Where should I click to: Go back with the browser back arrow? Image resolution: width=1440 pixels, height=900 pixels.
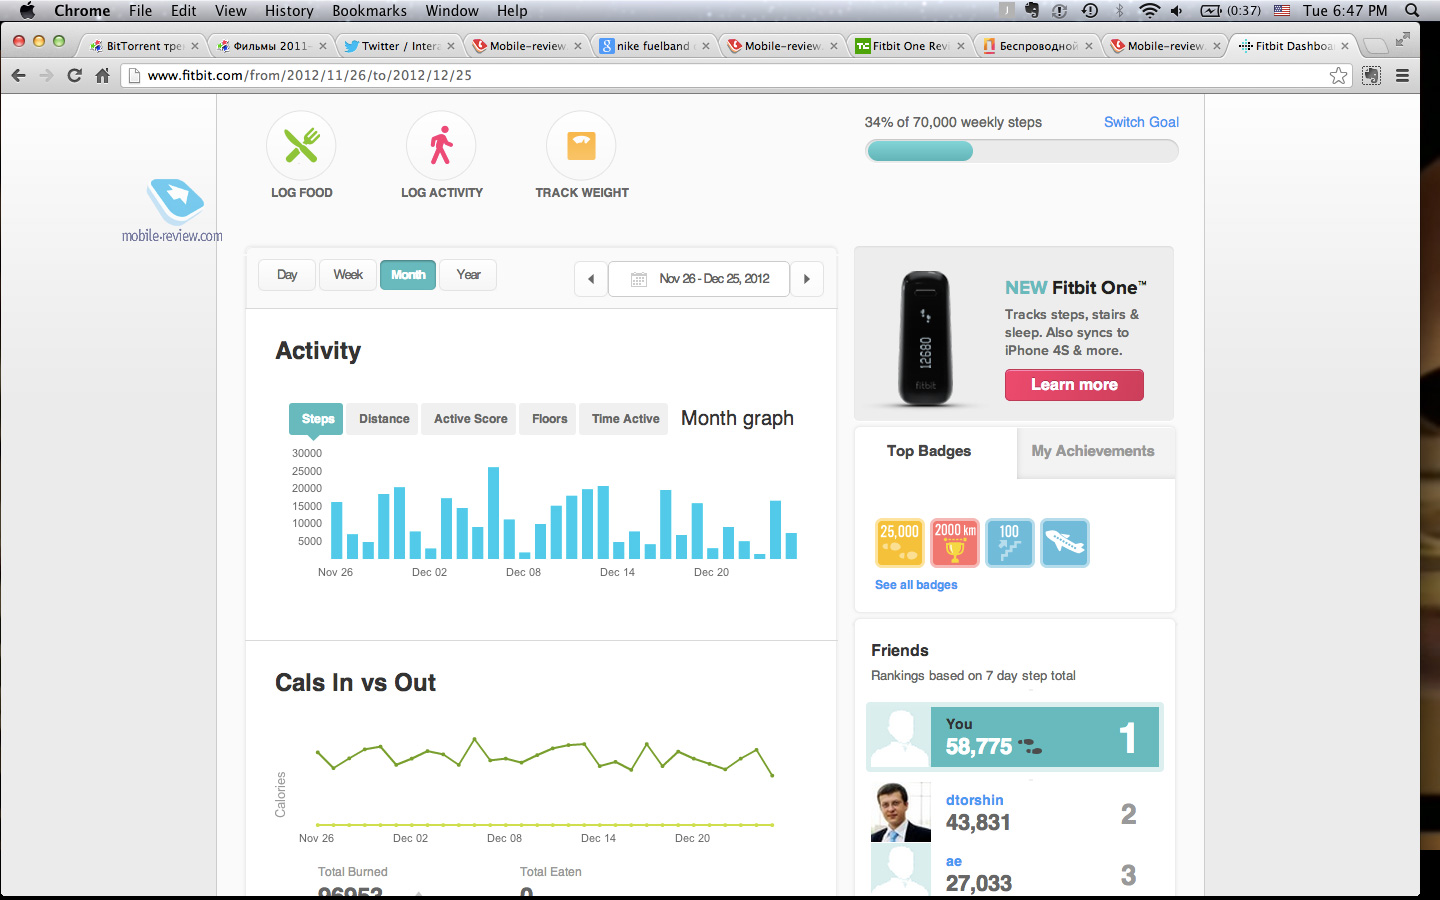(18, 75)
